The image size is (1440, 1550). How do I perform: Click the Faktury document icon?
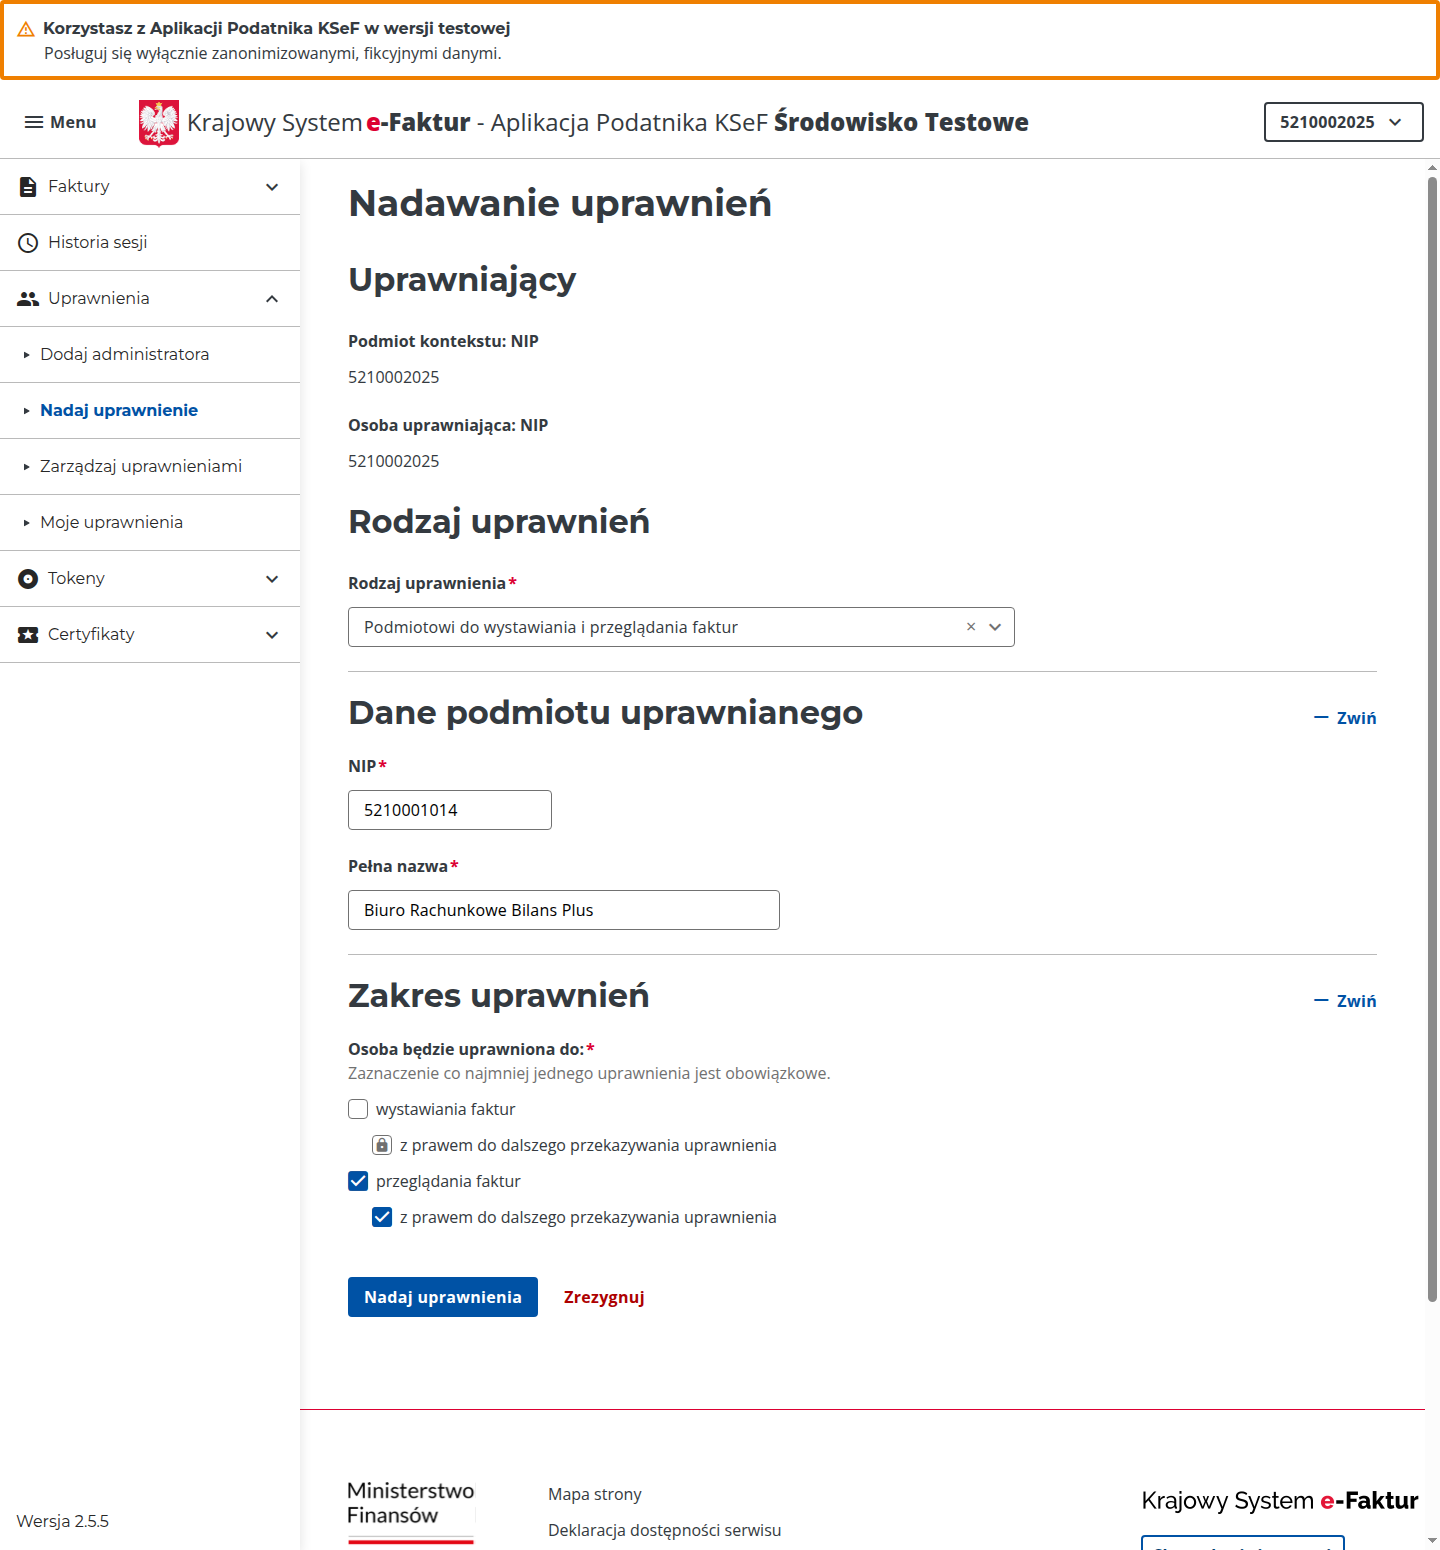pyautogui.click(x=28, y=187)
